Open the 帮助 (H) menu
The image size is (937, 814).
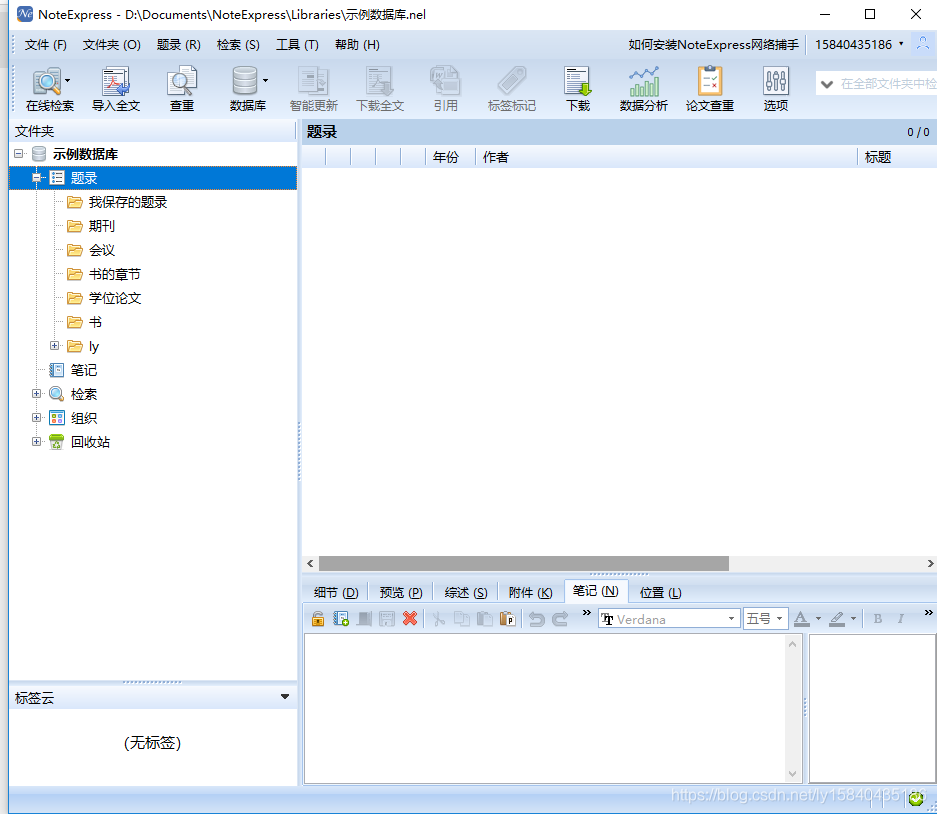coord(357,45)
